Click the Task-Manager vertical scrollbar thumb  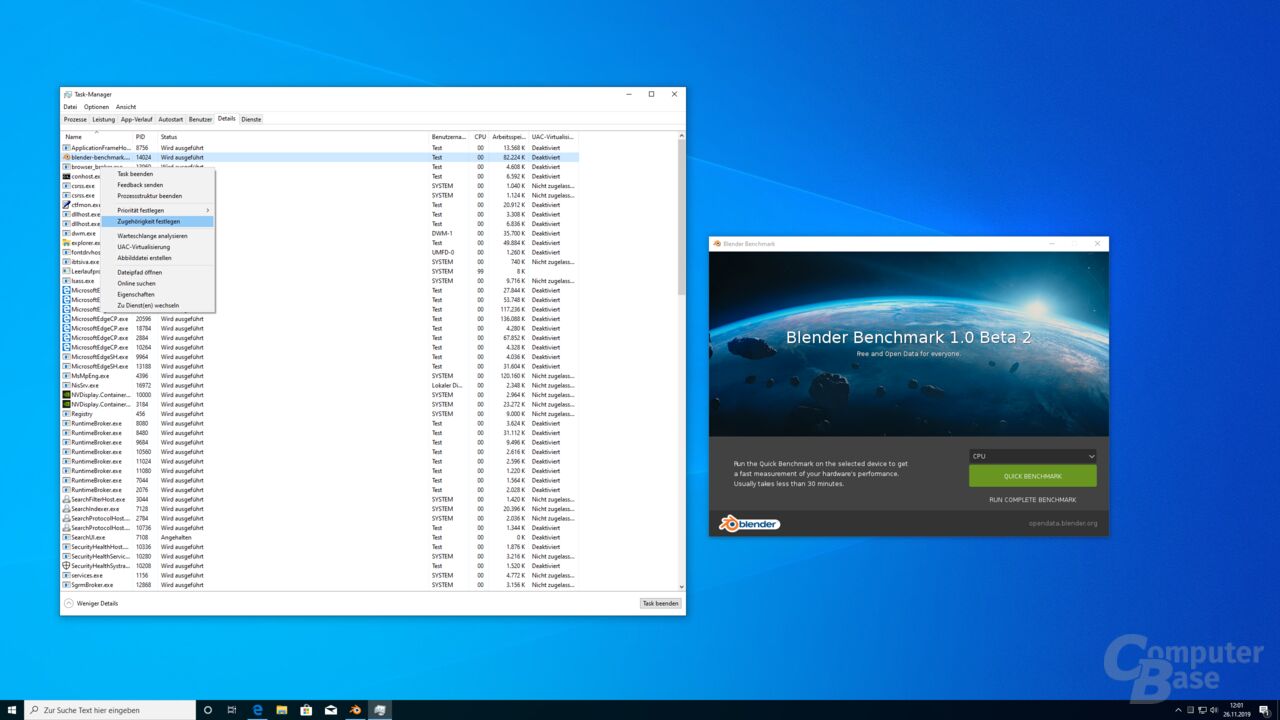(x=682, y=215)
